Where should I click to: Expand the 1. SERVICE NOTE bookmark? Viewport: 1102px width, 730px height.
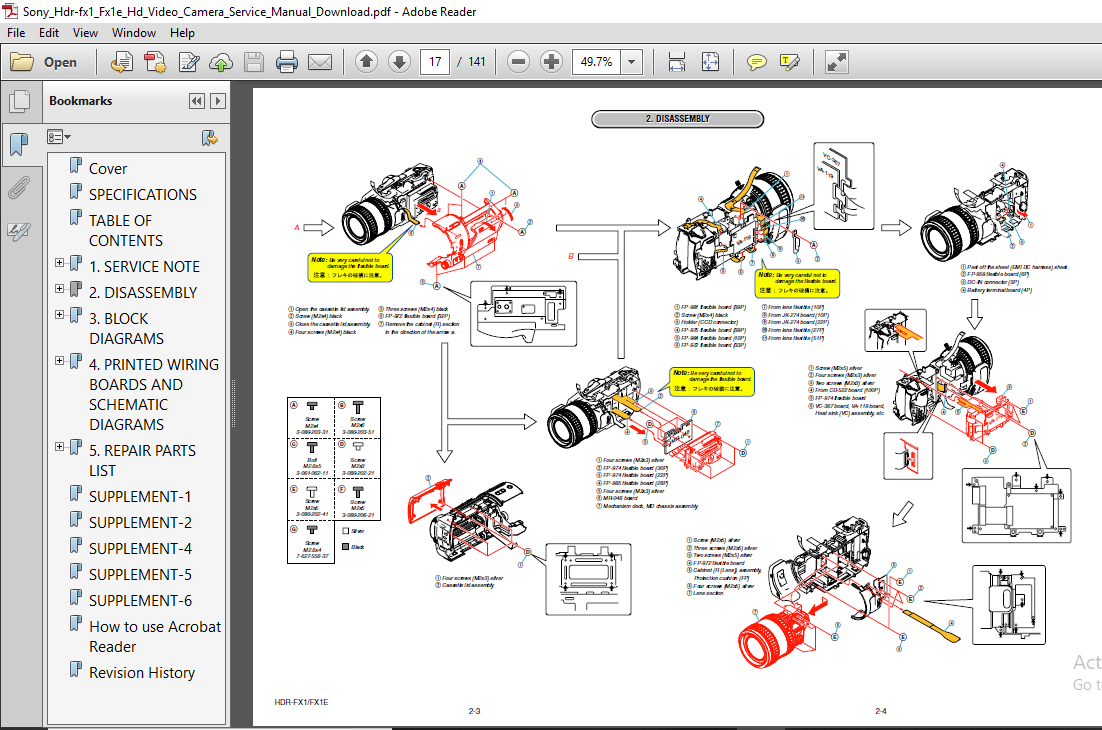(x=60, y=263)
